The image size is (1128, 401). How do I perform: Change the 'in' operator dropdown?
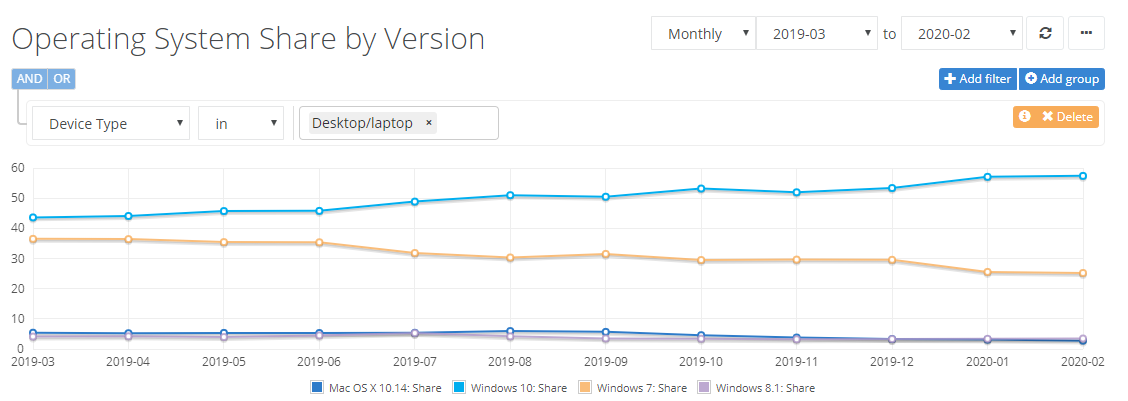coord(240,123)
